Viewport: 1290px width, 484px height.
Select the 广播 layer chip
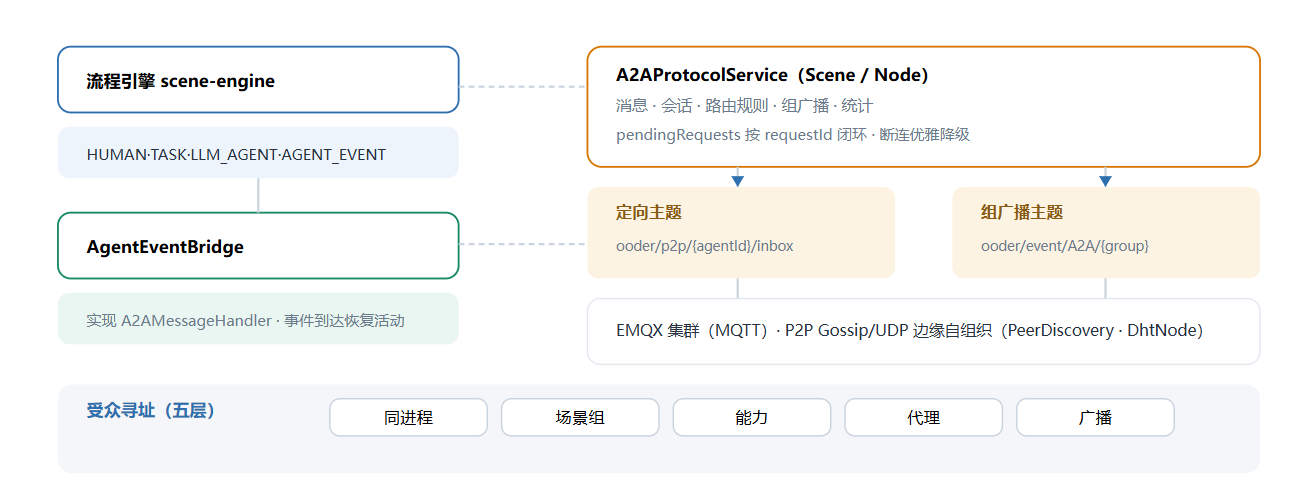(1095, 417)
